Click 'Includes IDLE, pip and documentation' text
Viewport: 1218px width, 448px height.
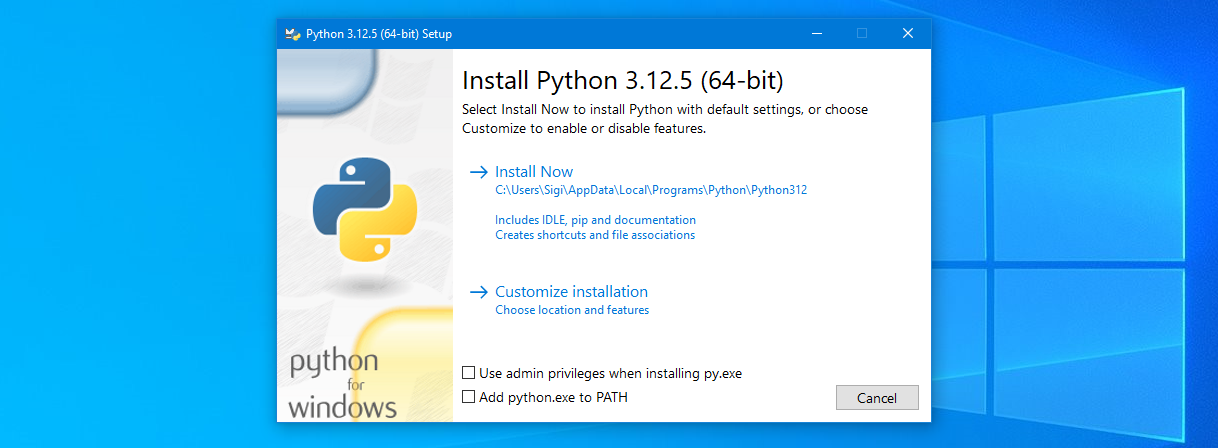tap(595, 220)
